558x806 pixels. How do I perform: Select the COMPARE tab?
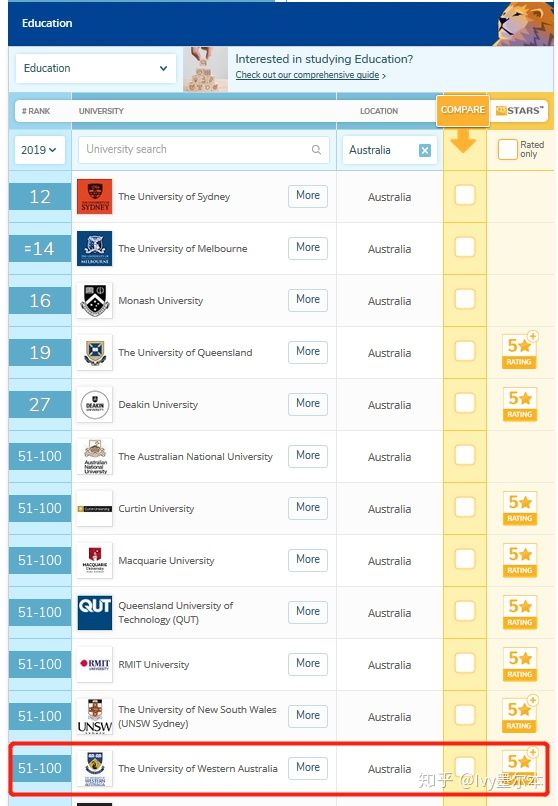(462, 110)
